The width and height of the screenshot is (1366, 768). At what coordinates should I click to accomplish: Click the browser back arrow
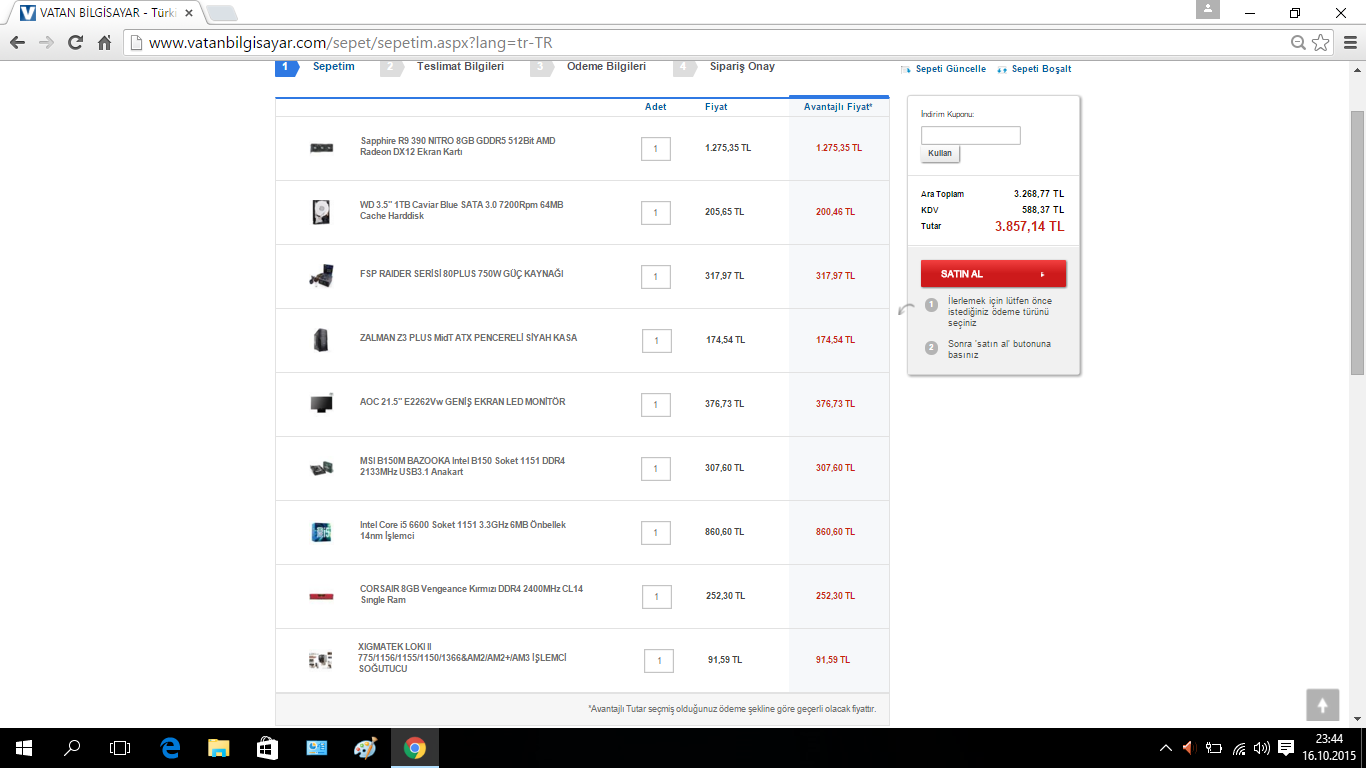pyautogui.click(x=17, y=43)
